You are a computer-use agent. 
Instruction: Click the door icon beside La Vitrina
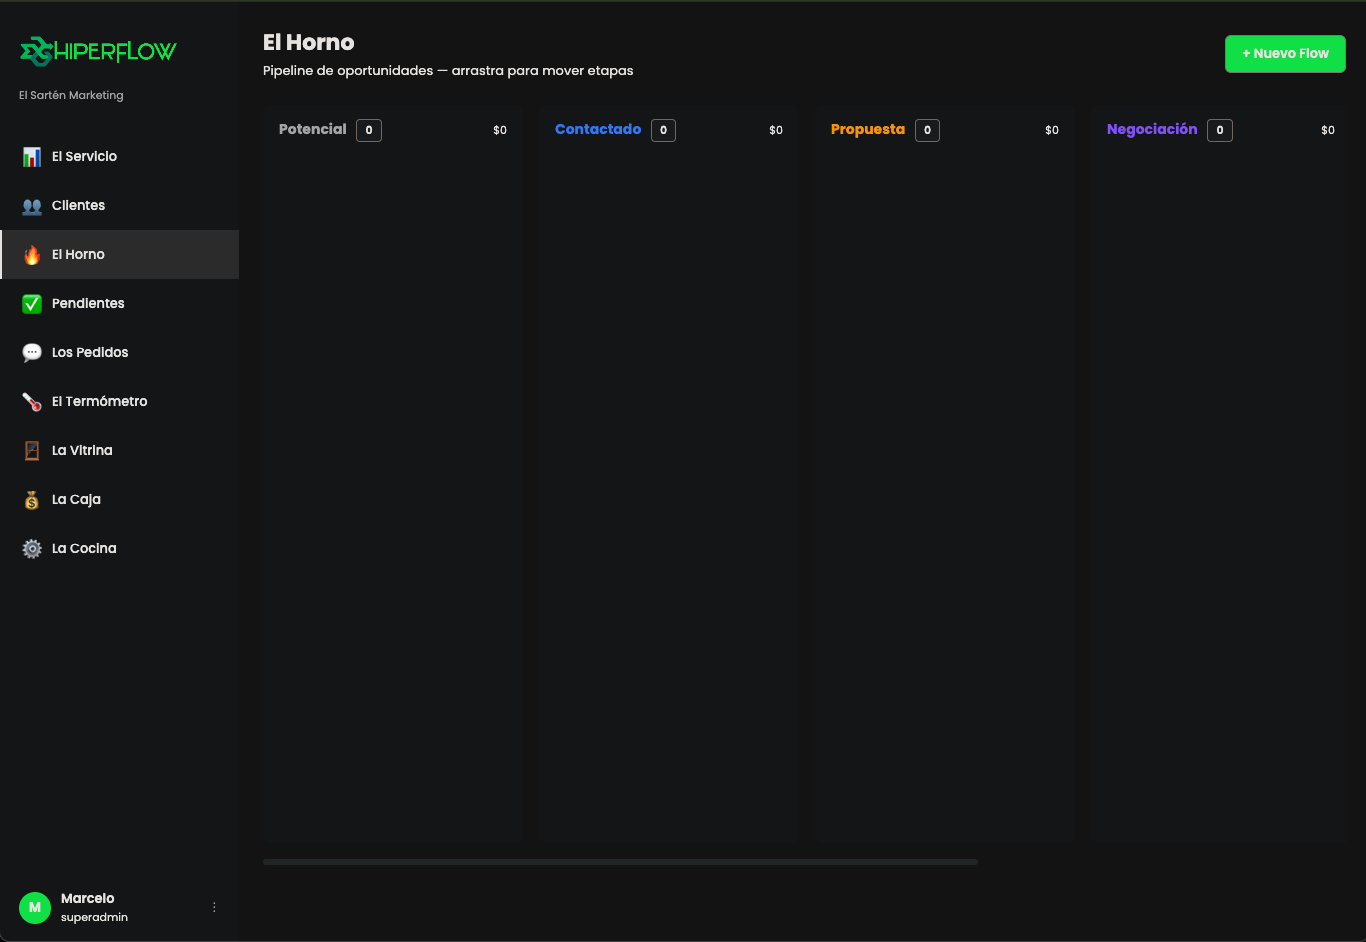(32, 451)
